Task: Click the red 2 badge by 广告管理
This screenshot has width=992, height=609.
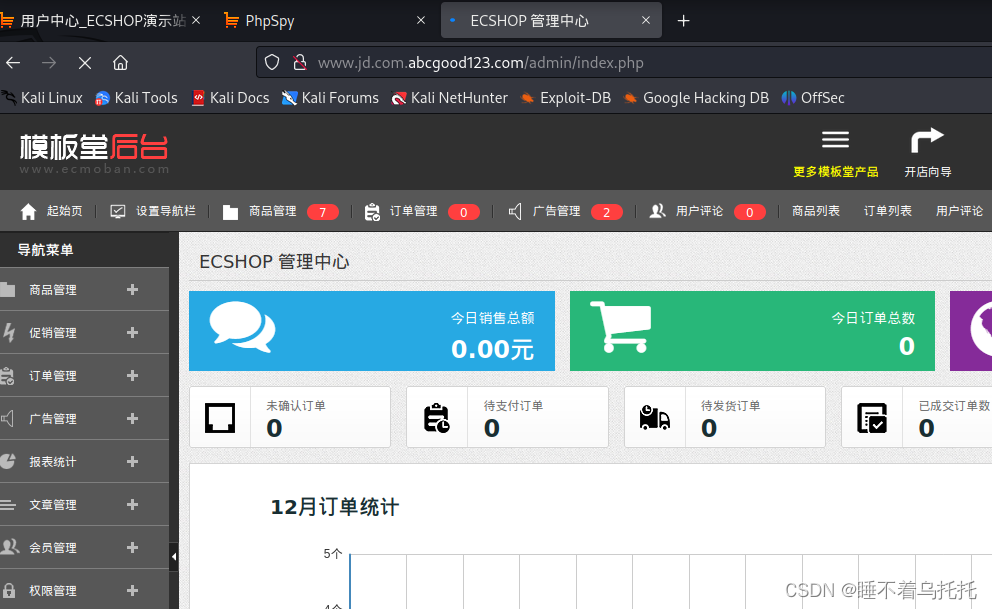Action: (x=607, y=212)
